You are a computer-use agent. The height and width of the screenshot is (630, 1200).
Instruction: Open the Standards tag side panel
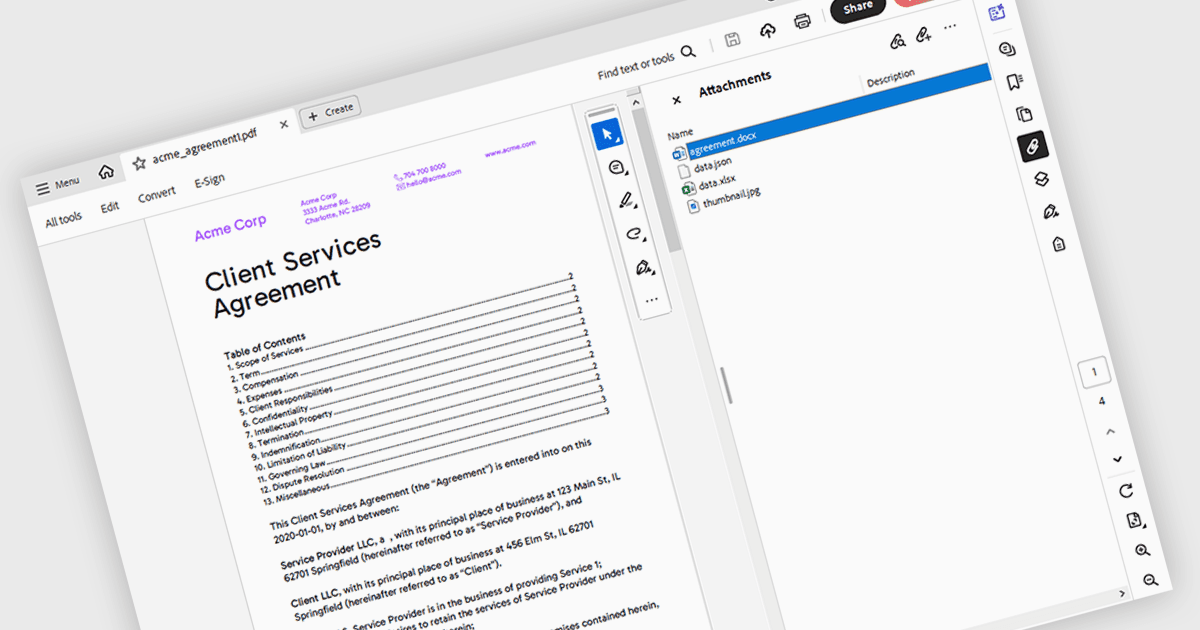coord(1058,244)
